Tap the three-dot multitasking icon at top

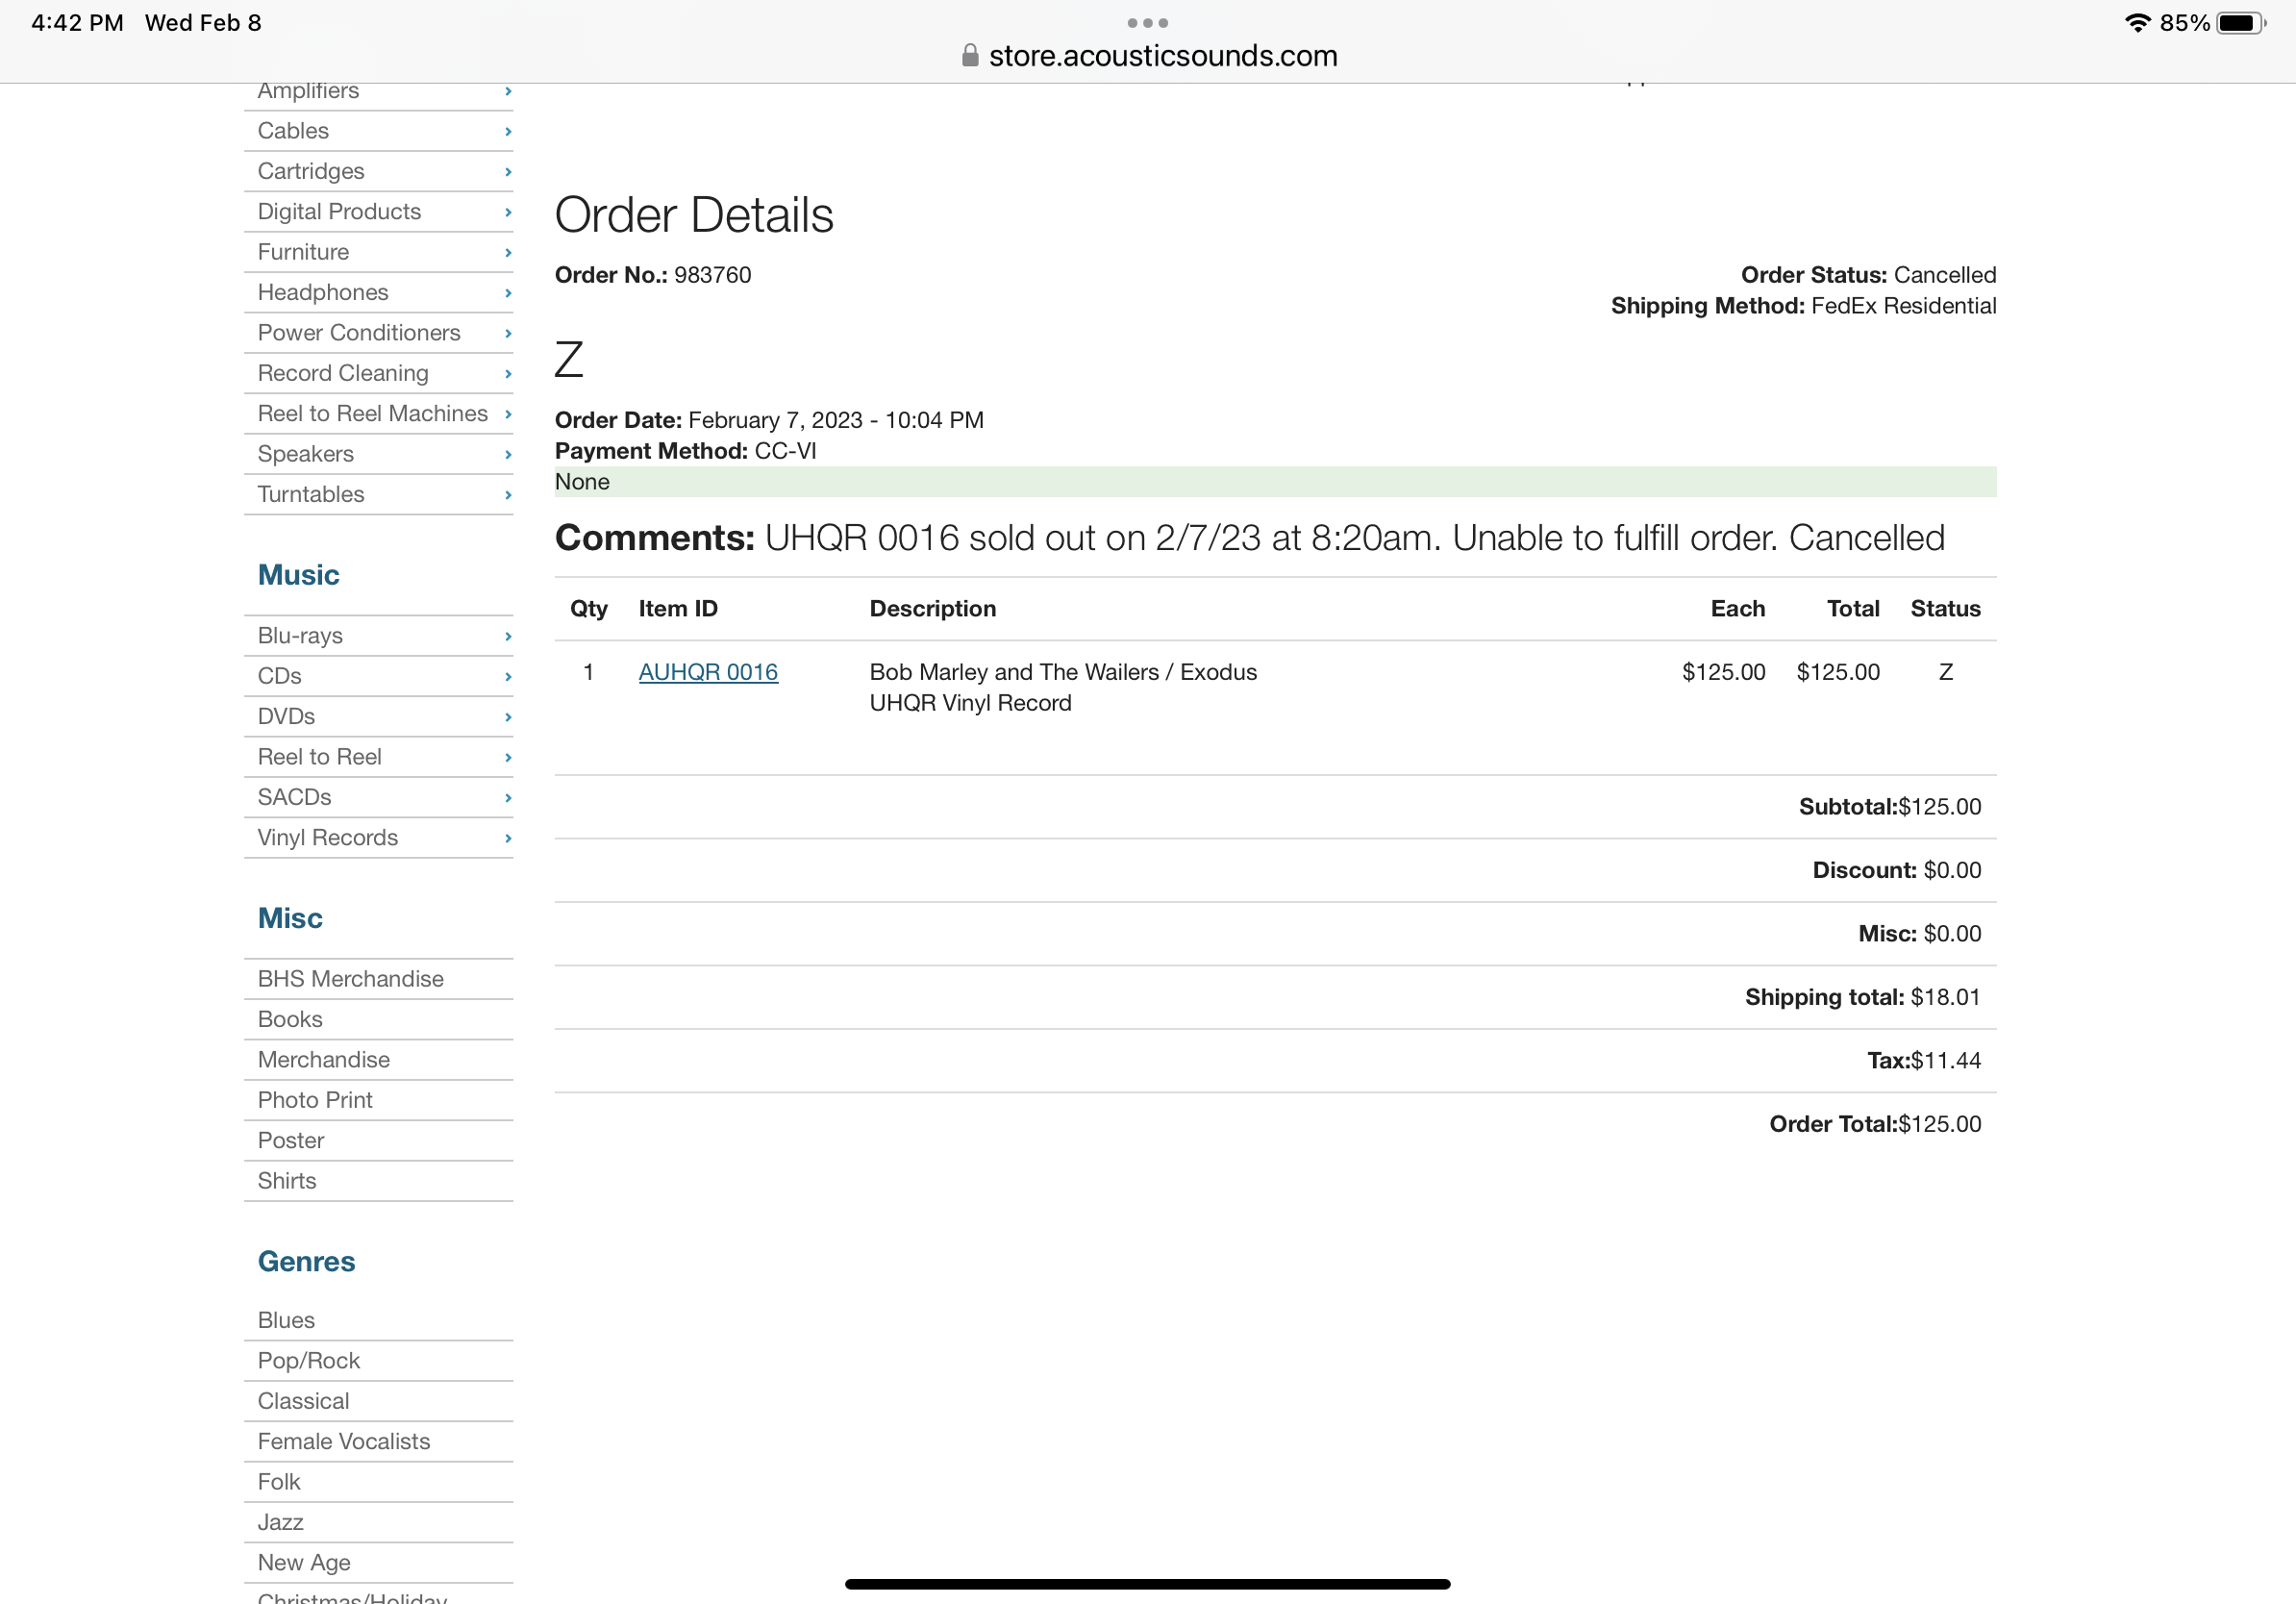point(1147,23)
